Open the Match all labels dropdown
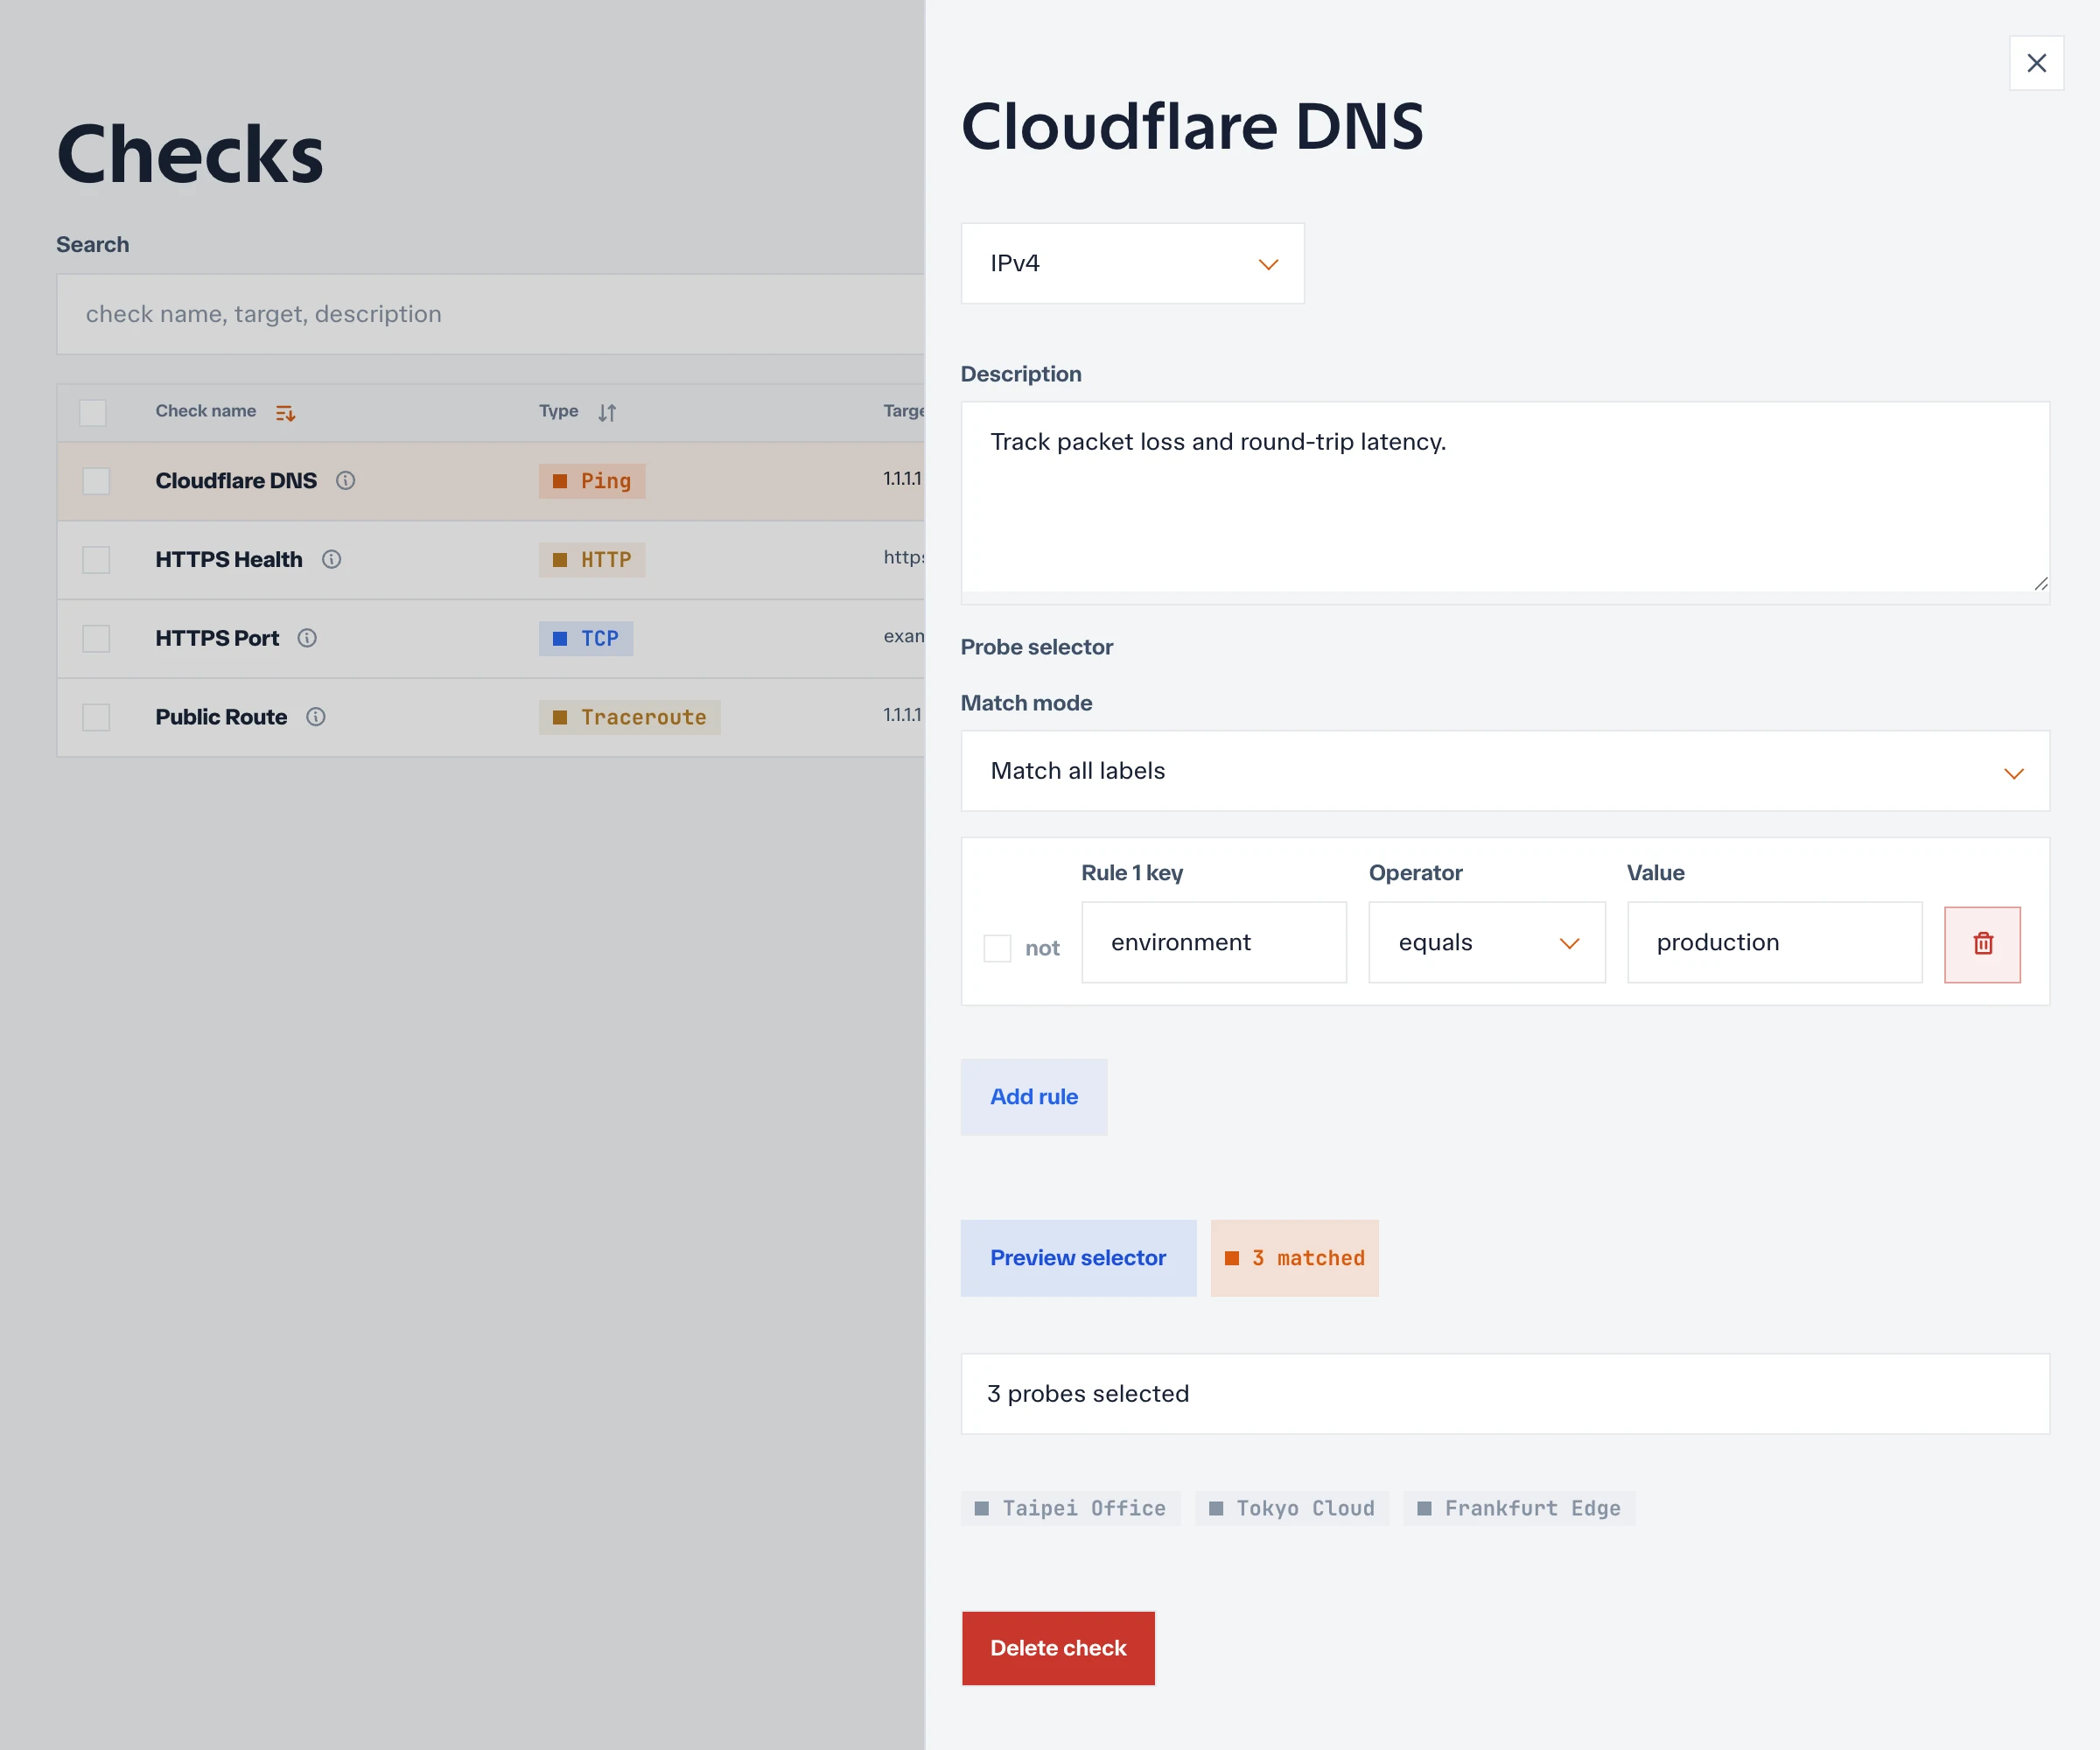Screen dimensions: 2100x1750 coord(1505,771)
